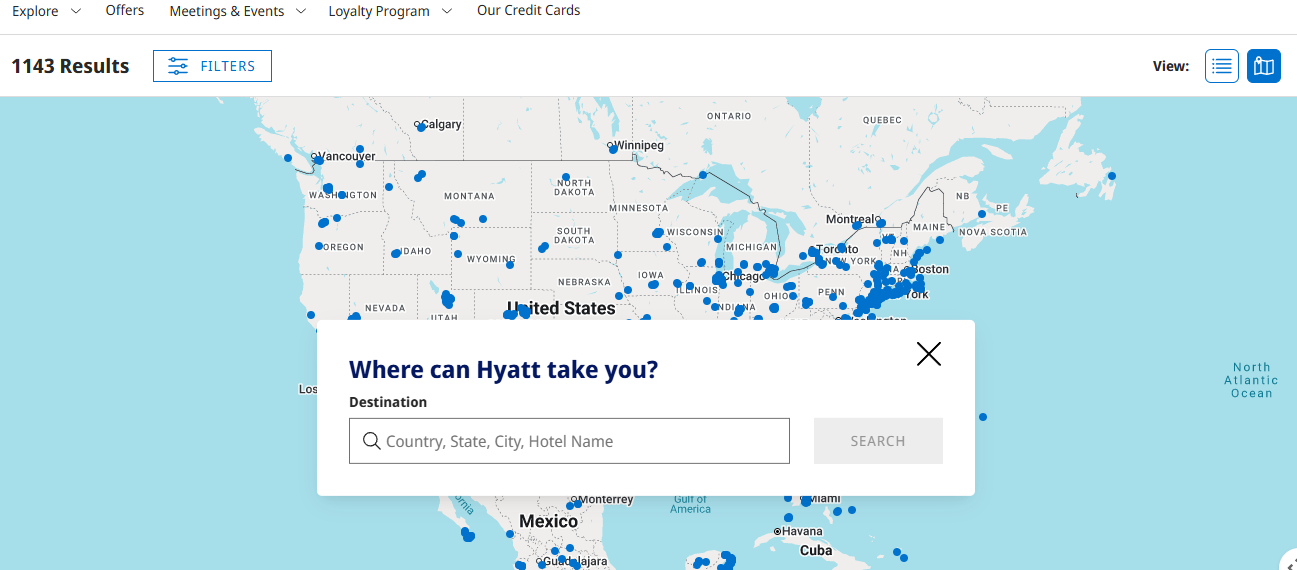Click the Havana map label

802,531
